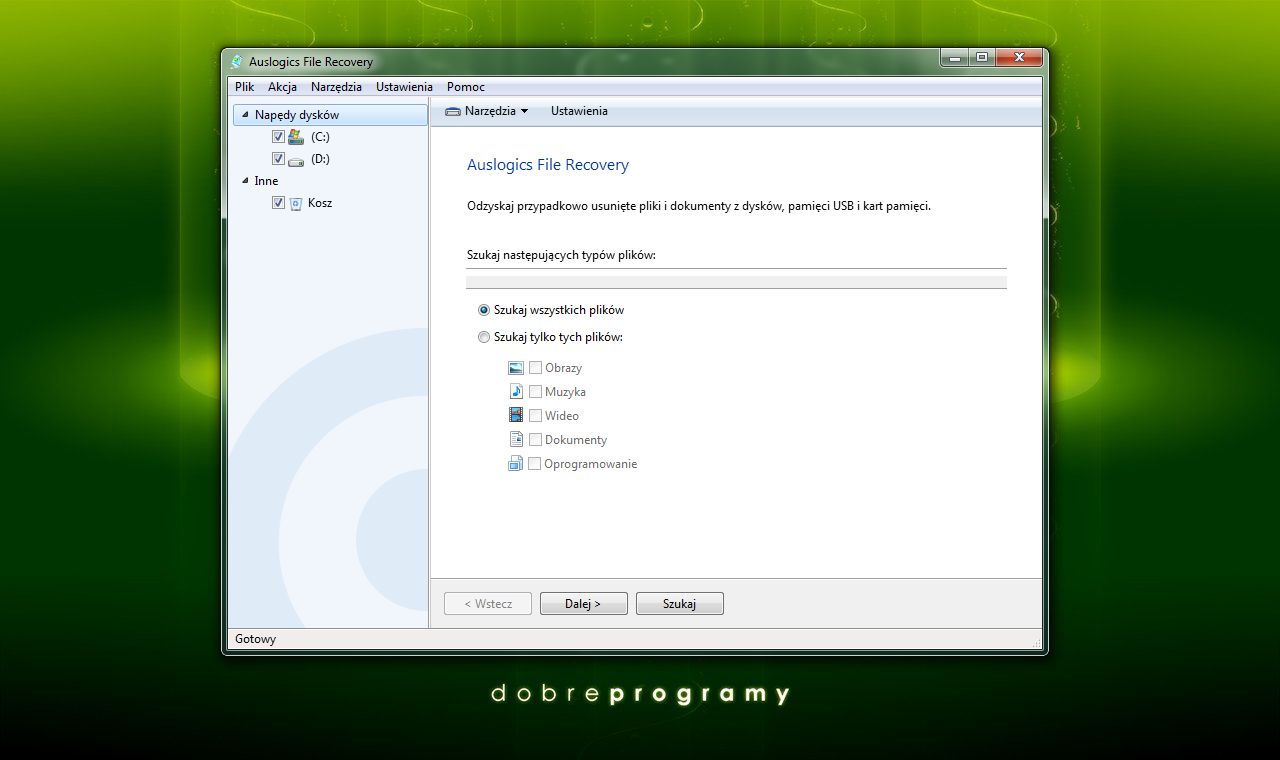
Task: Open the Akcja menu
Action: click(282, 87)
